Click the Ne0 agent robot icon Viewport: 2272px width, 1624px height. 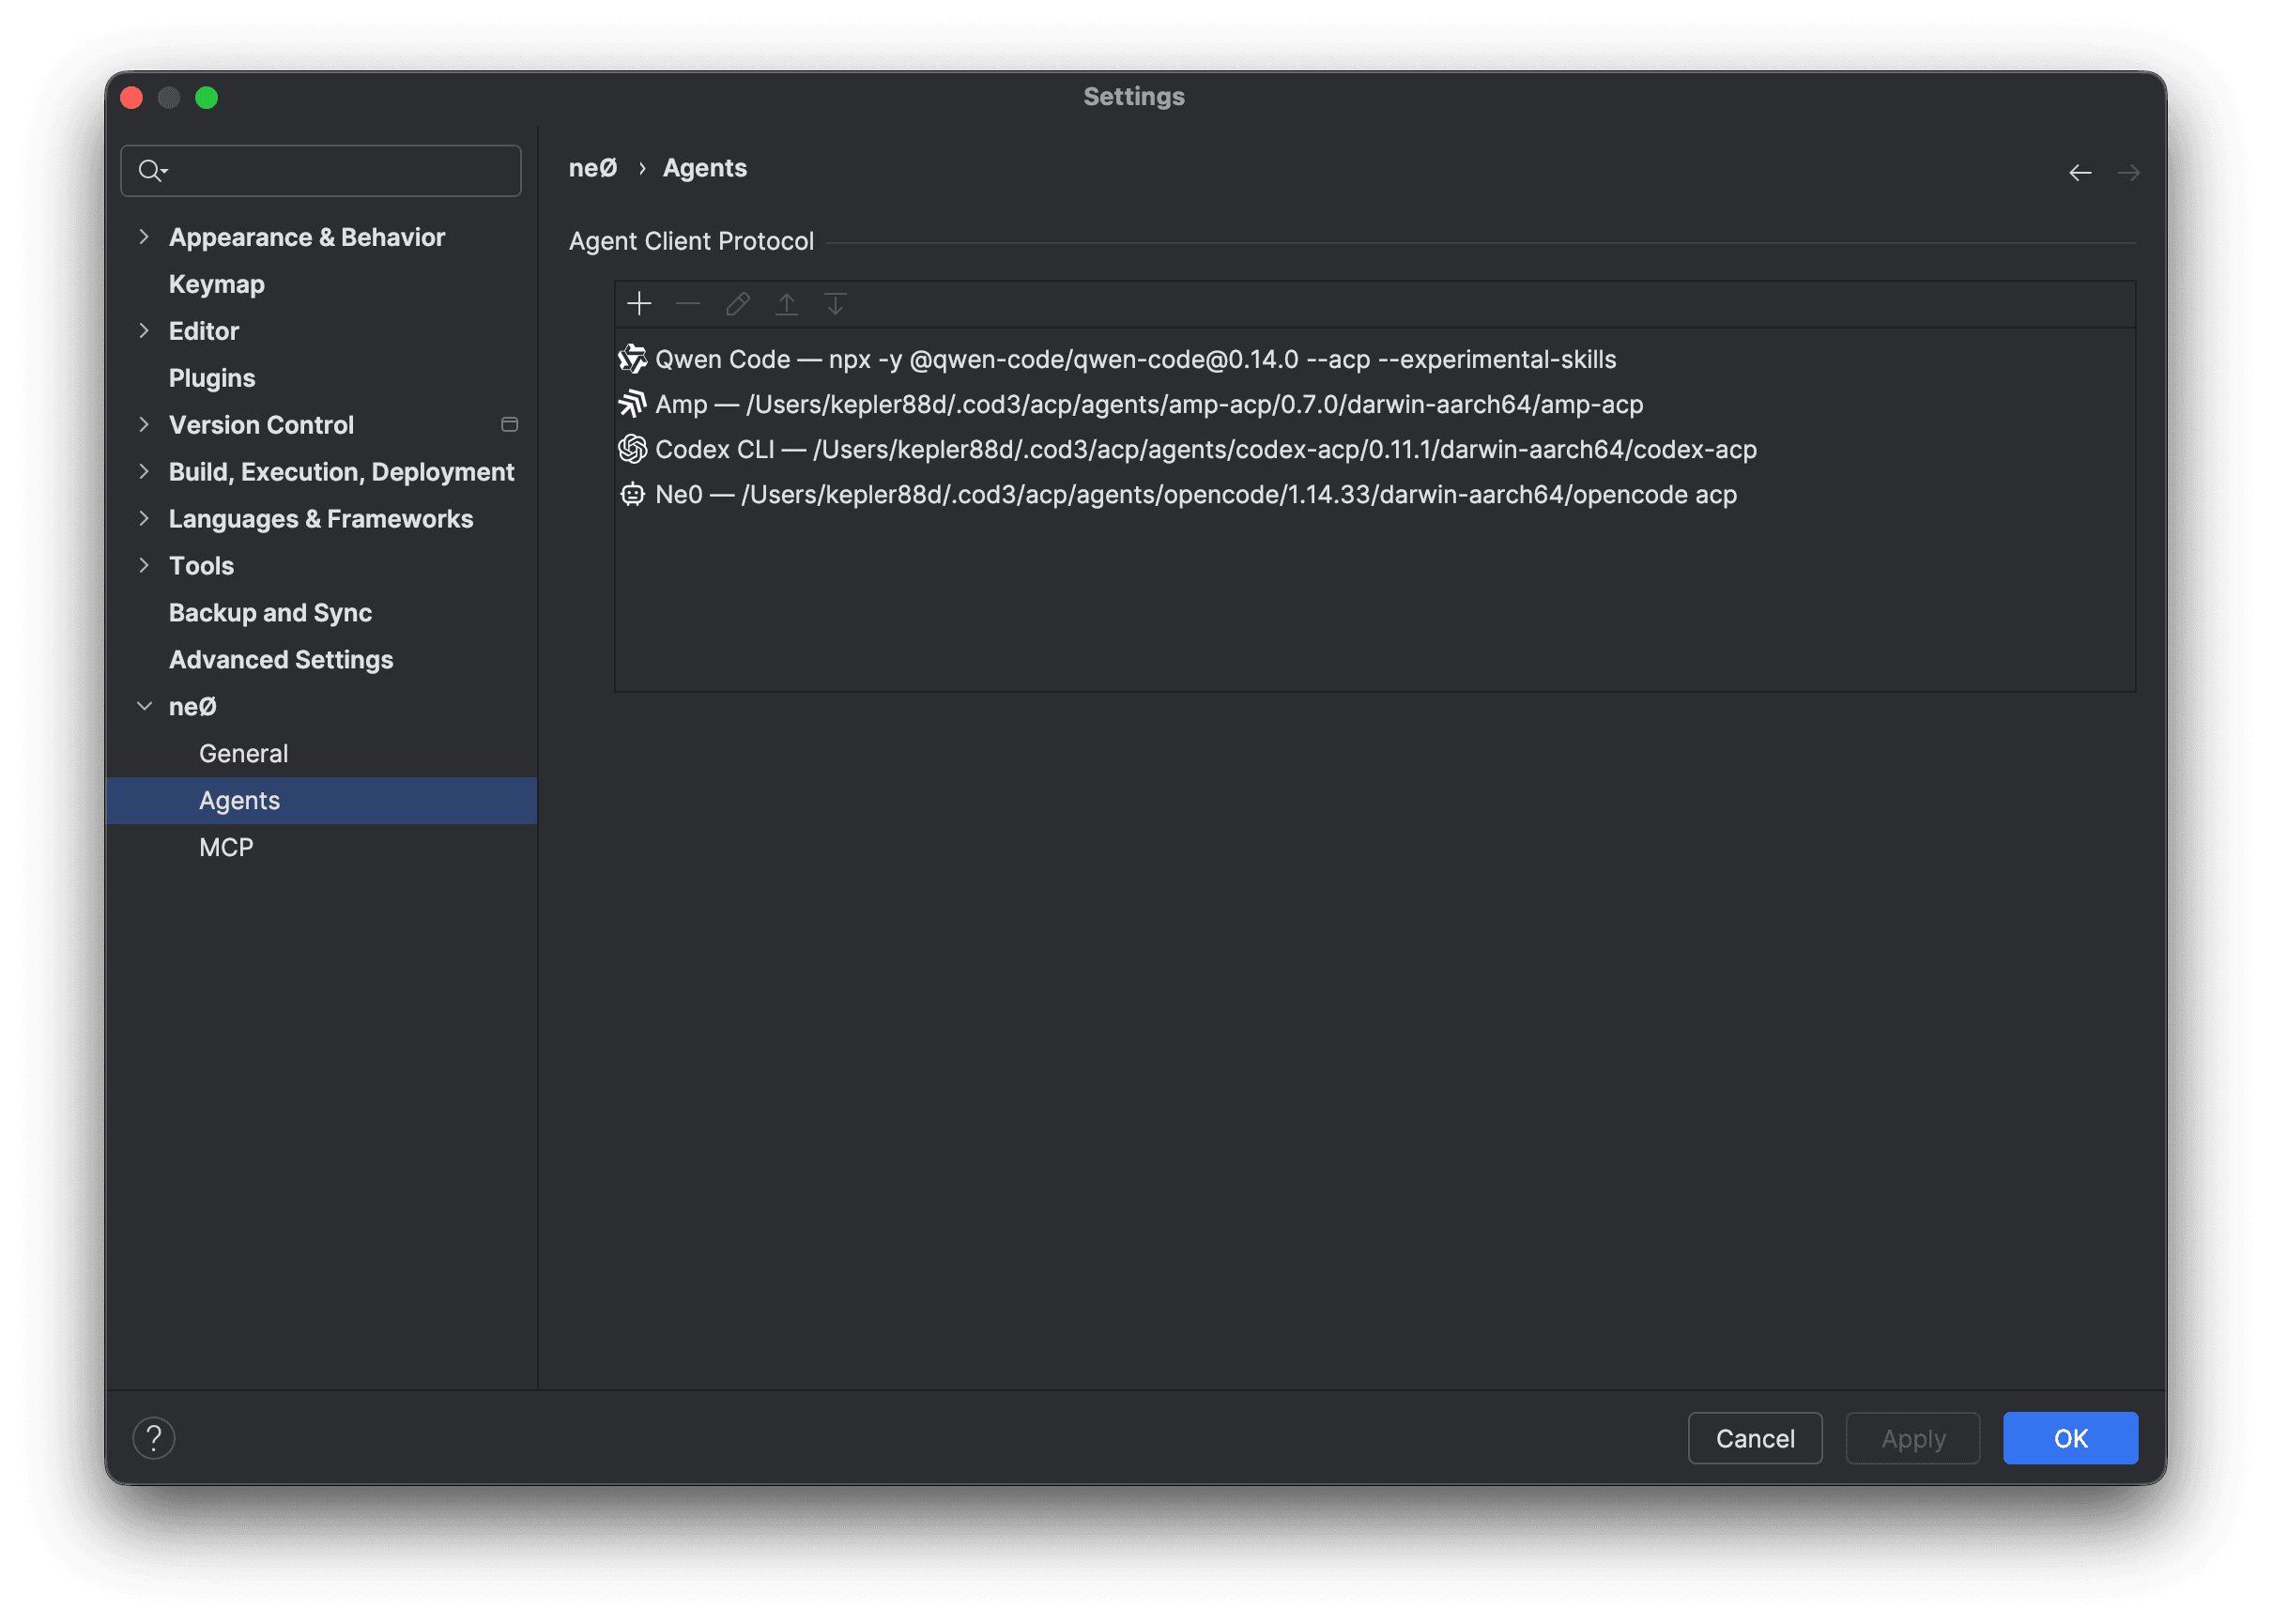(632, 493)
